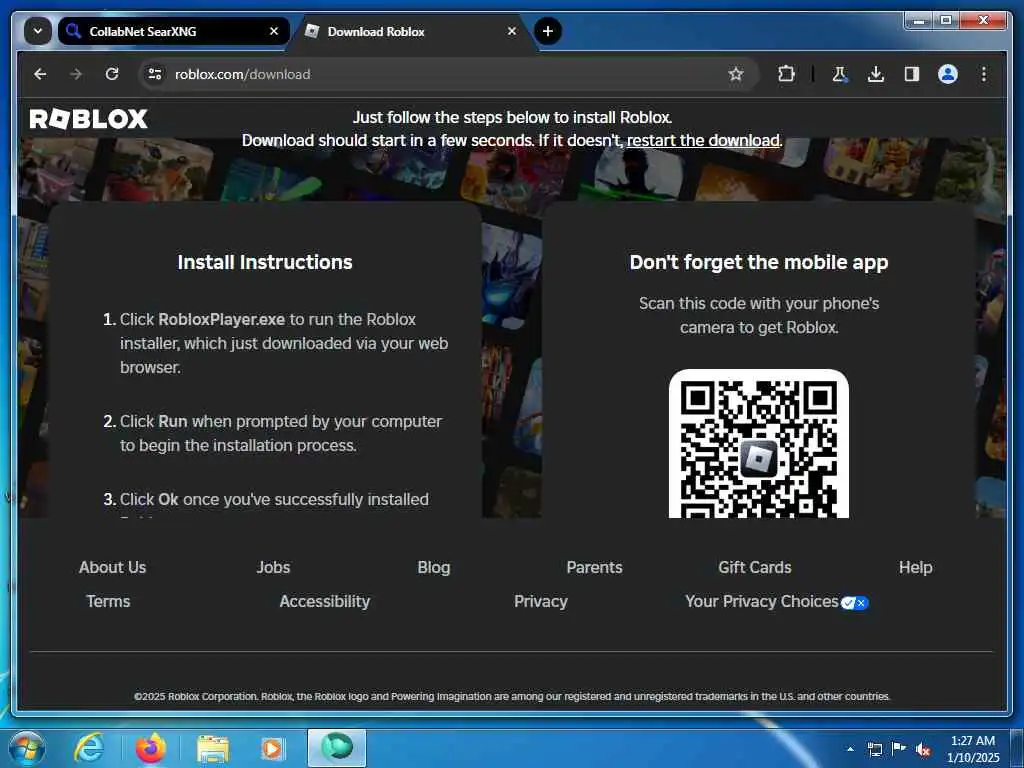The image size is (1024, 768).
Task: Open Chrome Labs flask icon
Action: coord(840,74)
